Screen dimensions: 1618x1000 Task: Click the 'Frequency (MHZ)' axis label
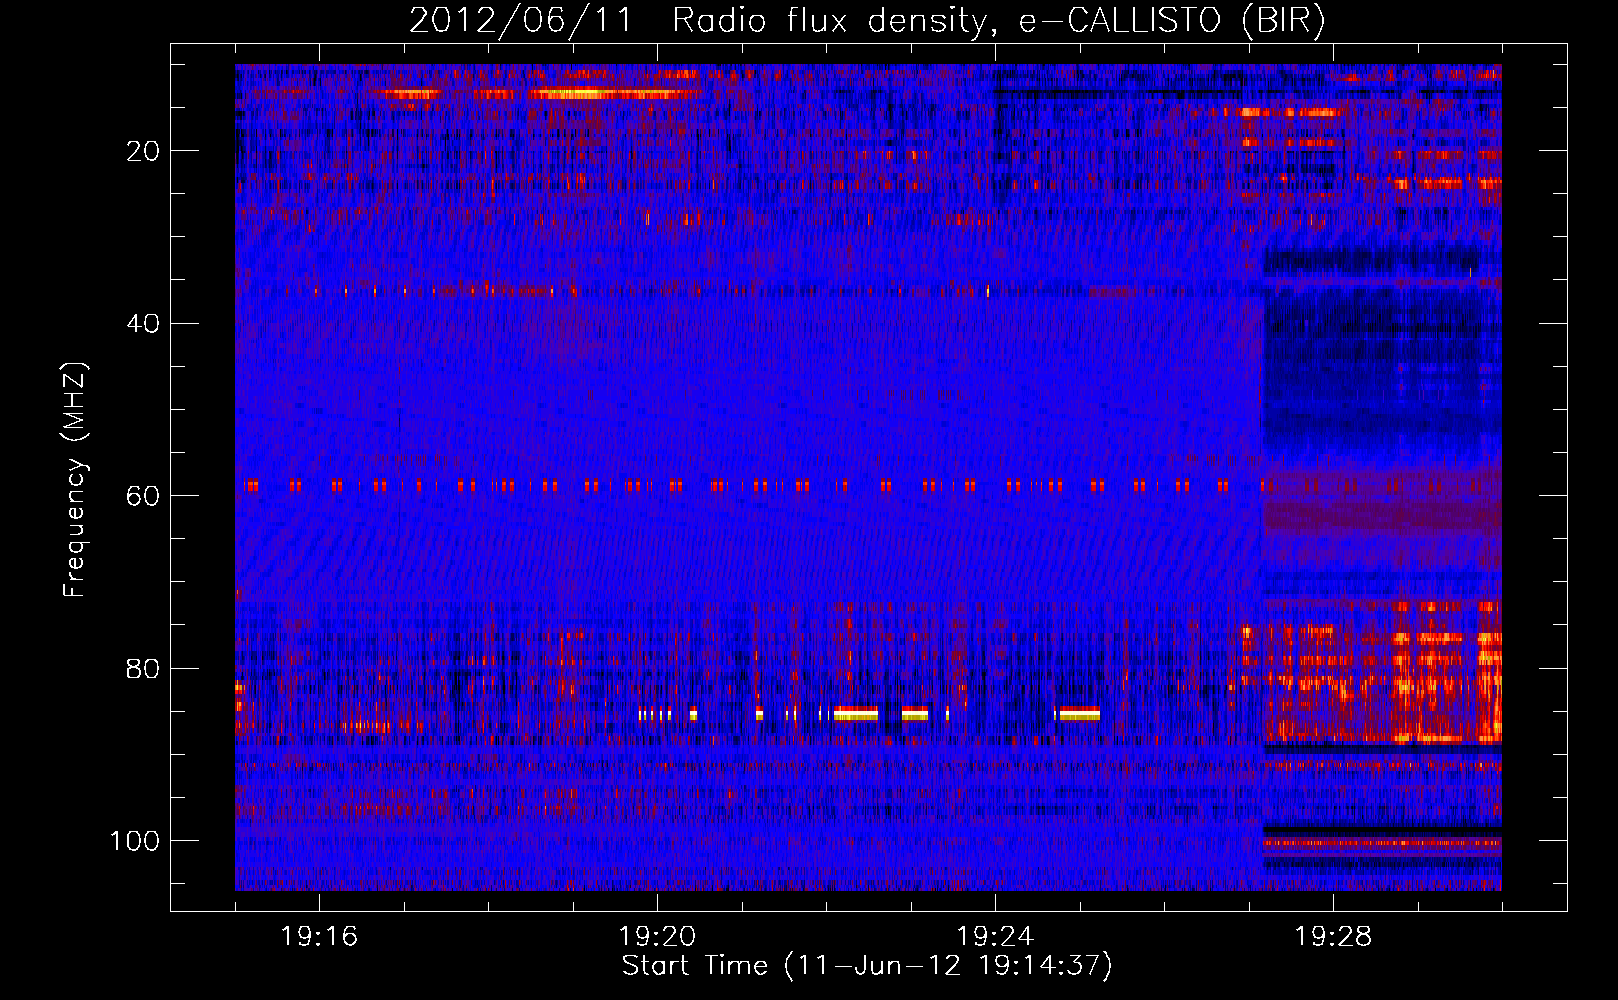point(75,480)
